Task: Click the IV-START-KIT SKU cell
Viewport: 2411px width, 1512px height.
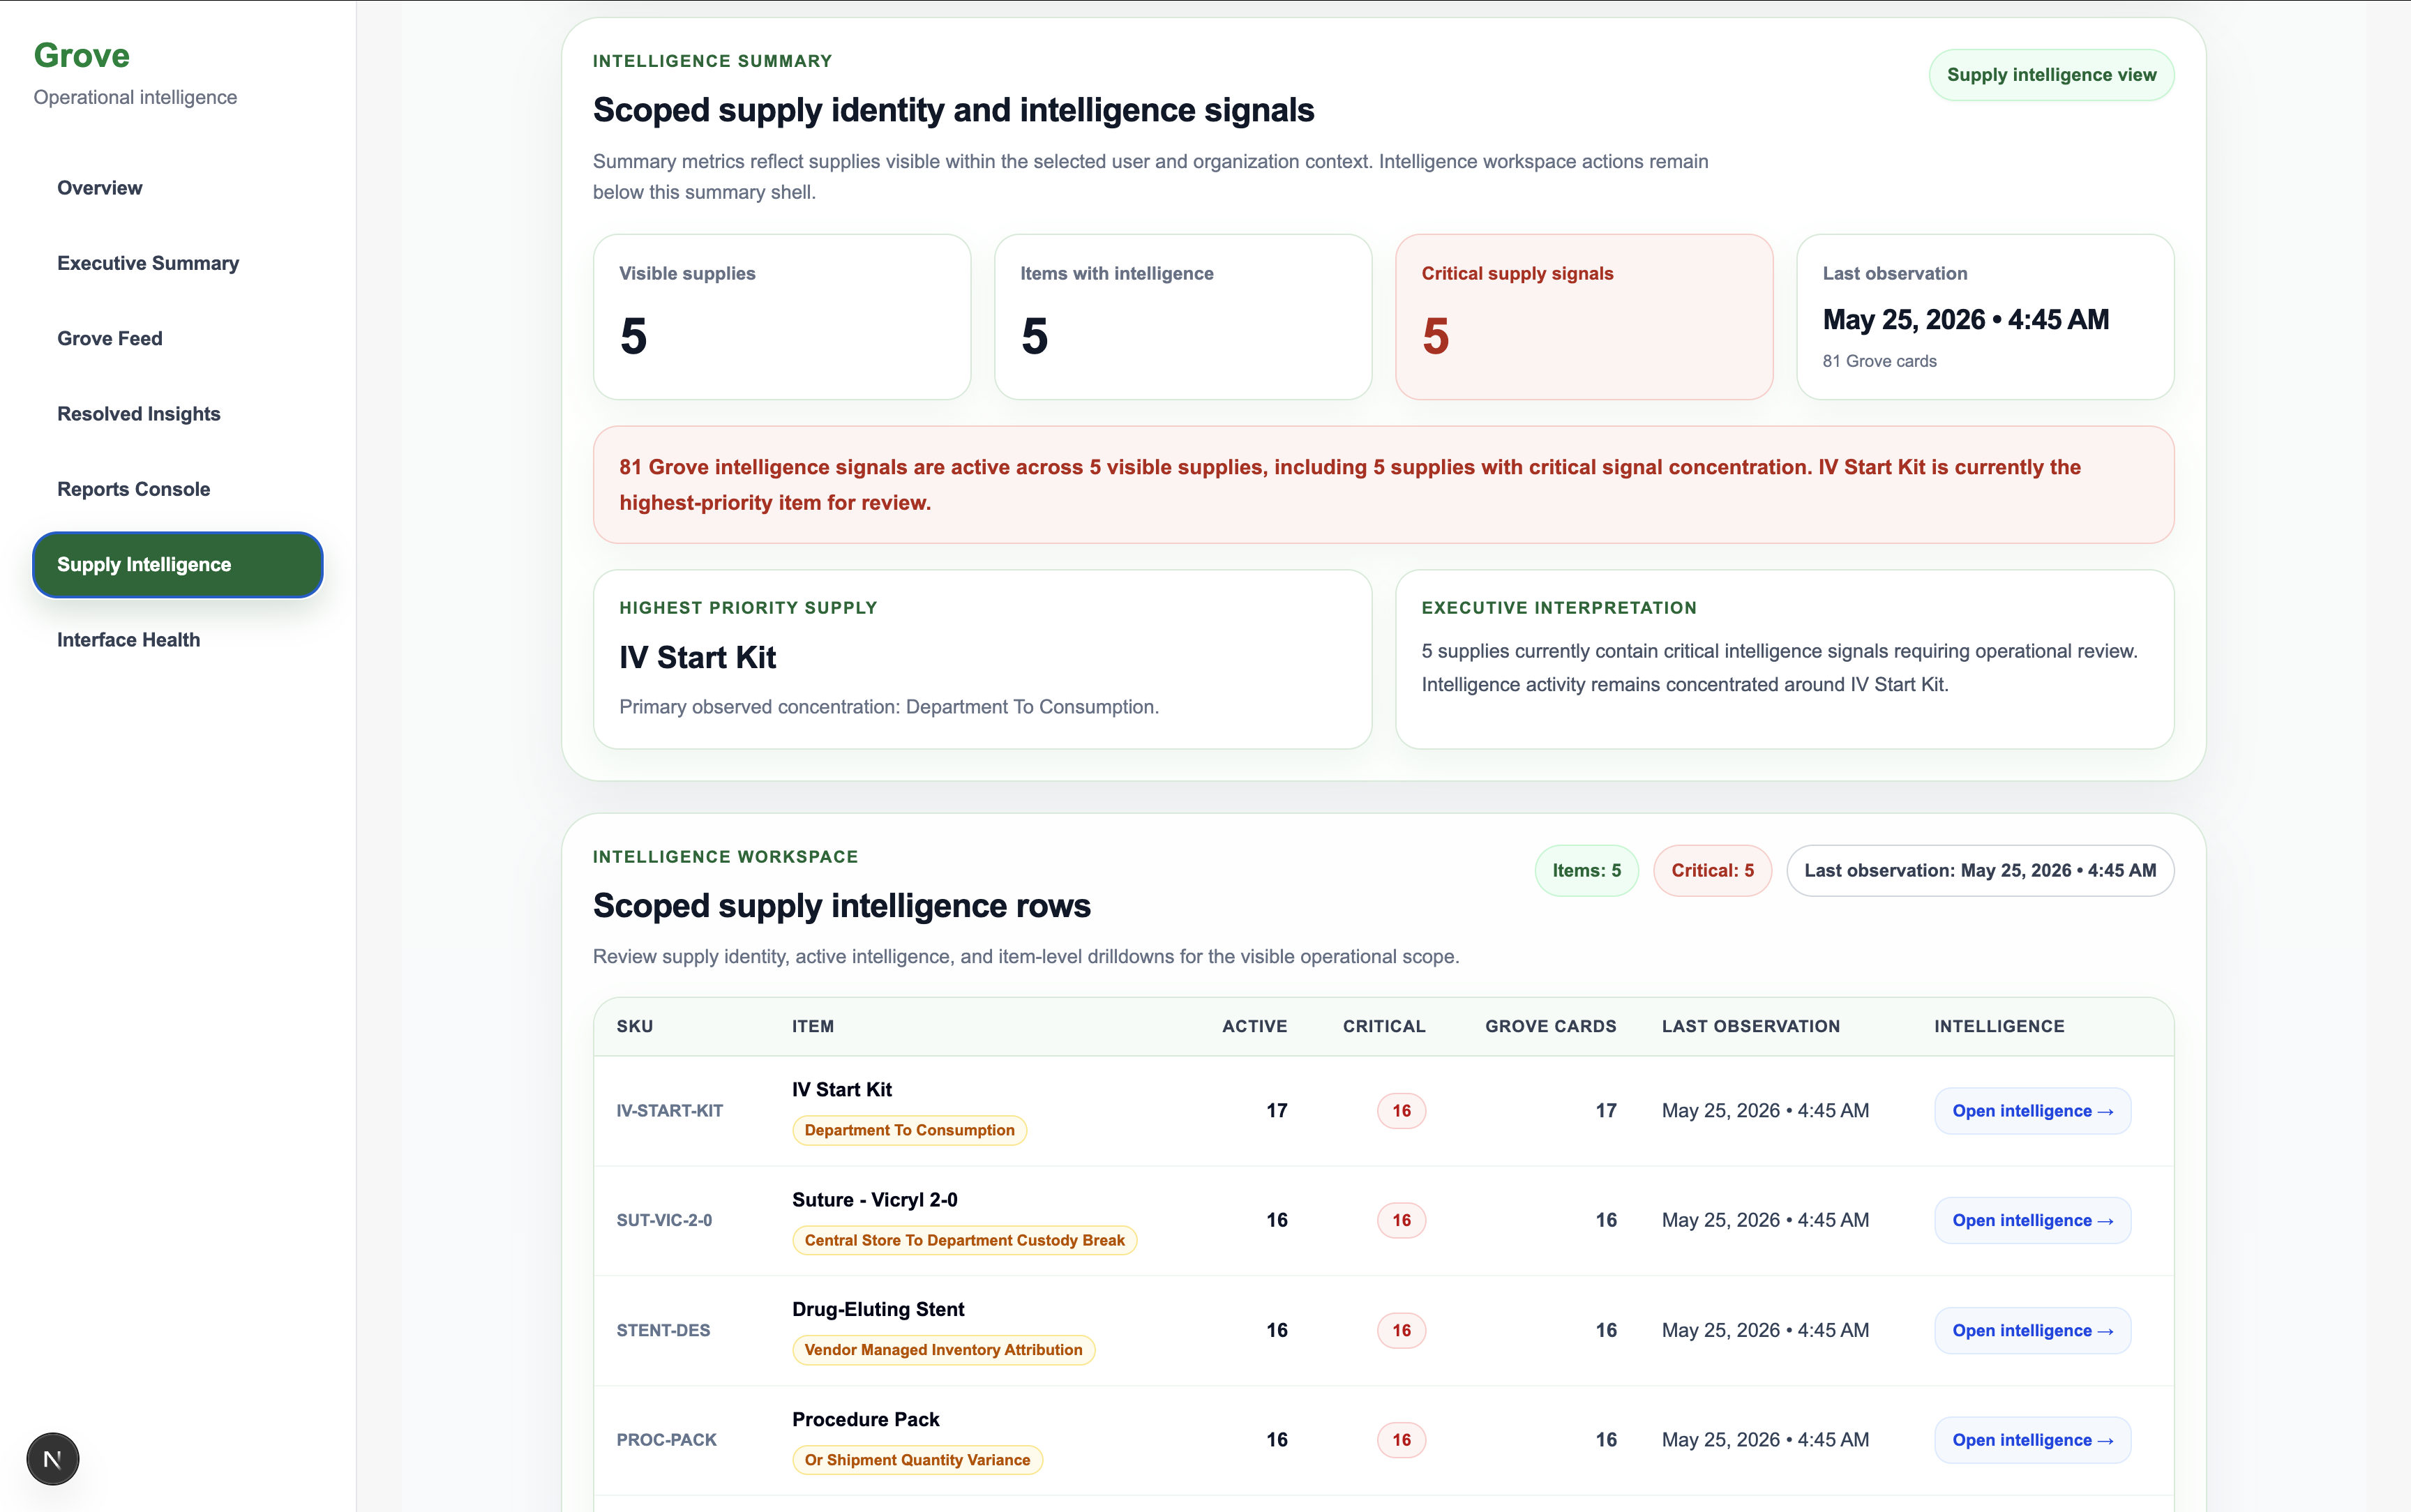Action: click(670, 1111)
